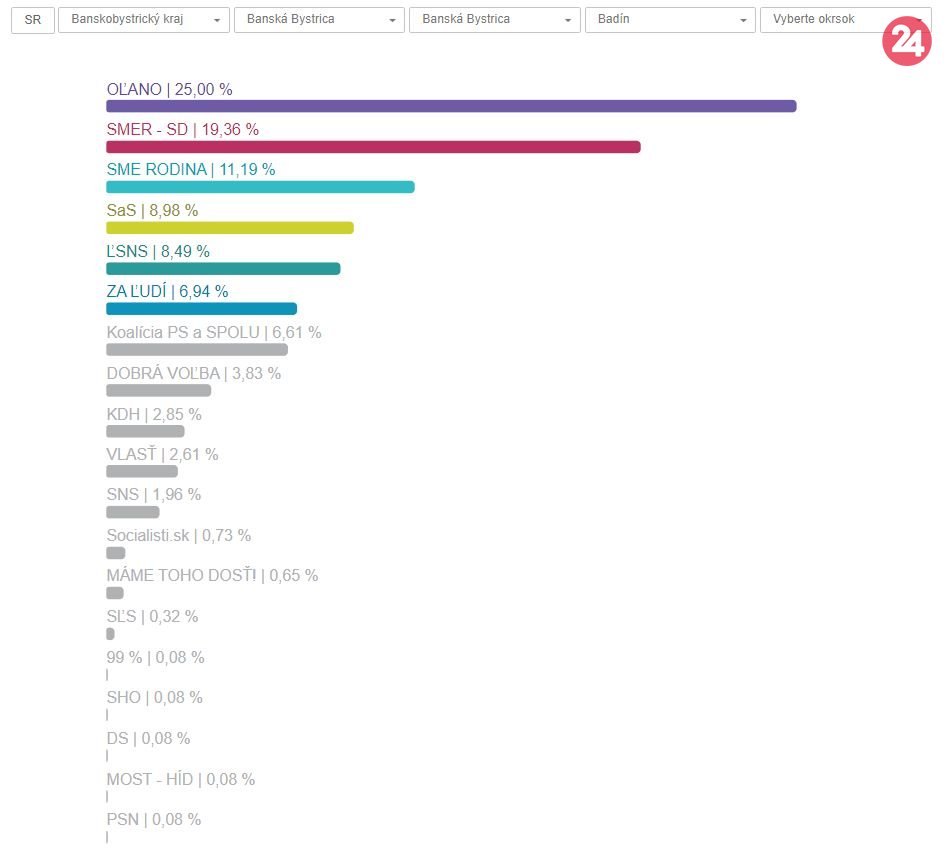Image resolution: width=950 pixels, height=851 pixels.
Task: Click the turquoise SME RODINA bar
Action: pyautogui.click(x=260, y=187)
